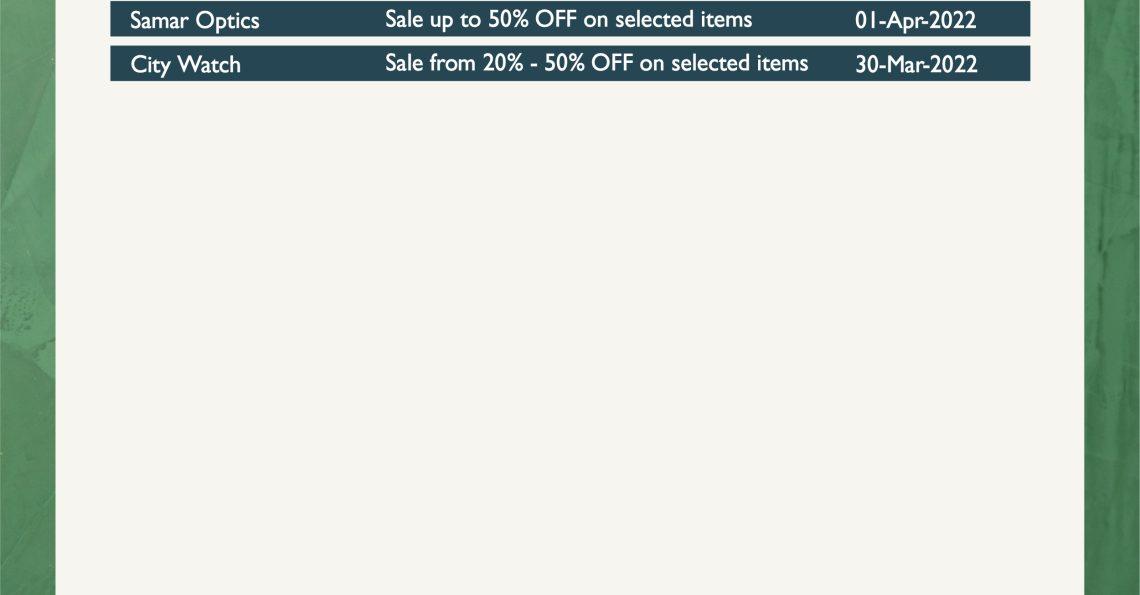Select the City Watch store name

[185, 64]
